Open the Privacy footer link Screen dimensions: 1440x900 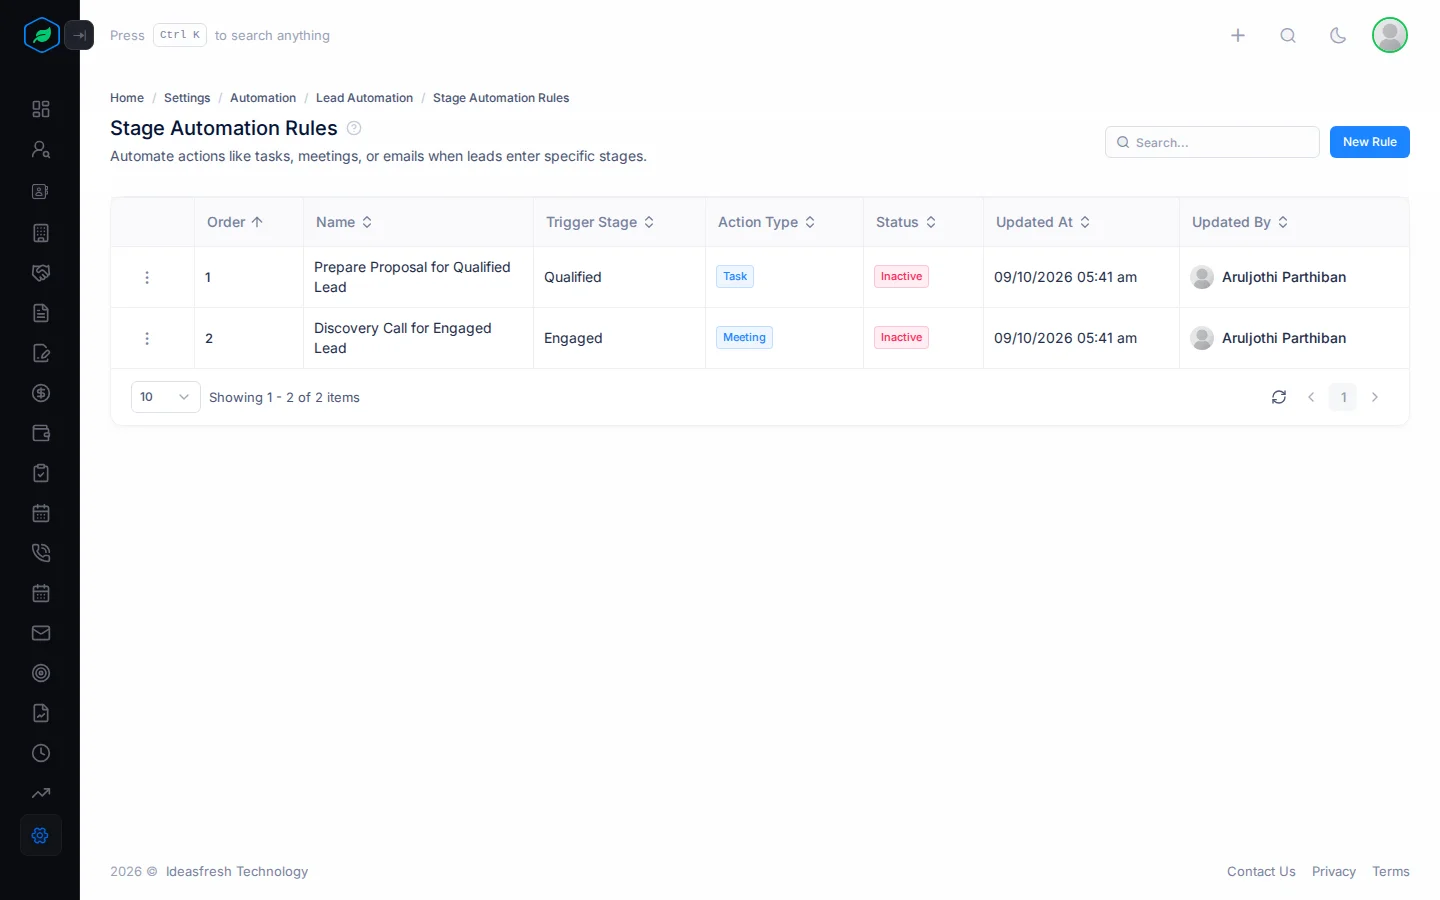pos(1334,872)
